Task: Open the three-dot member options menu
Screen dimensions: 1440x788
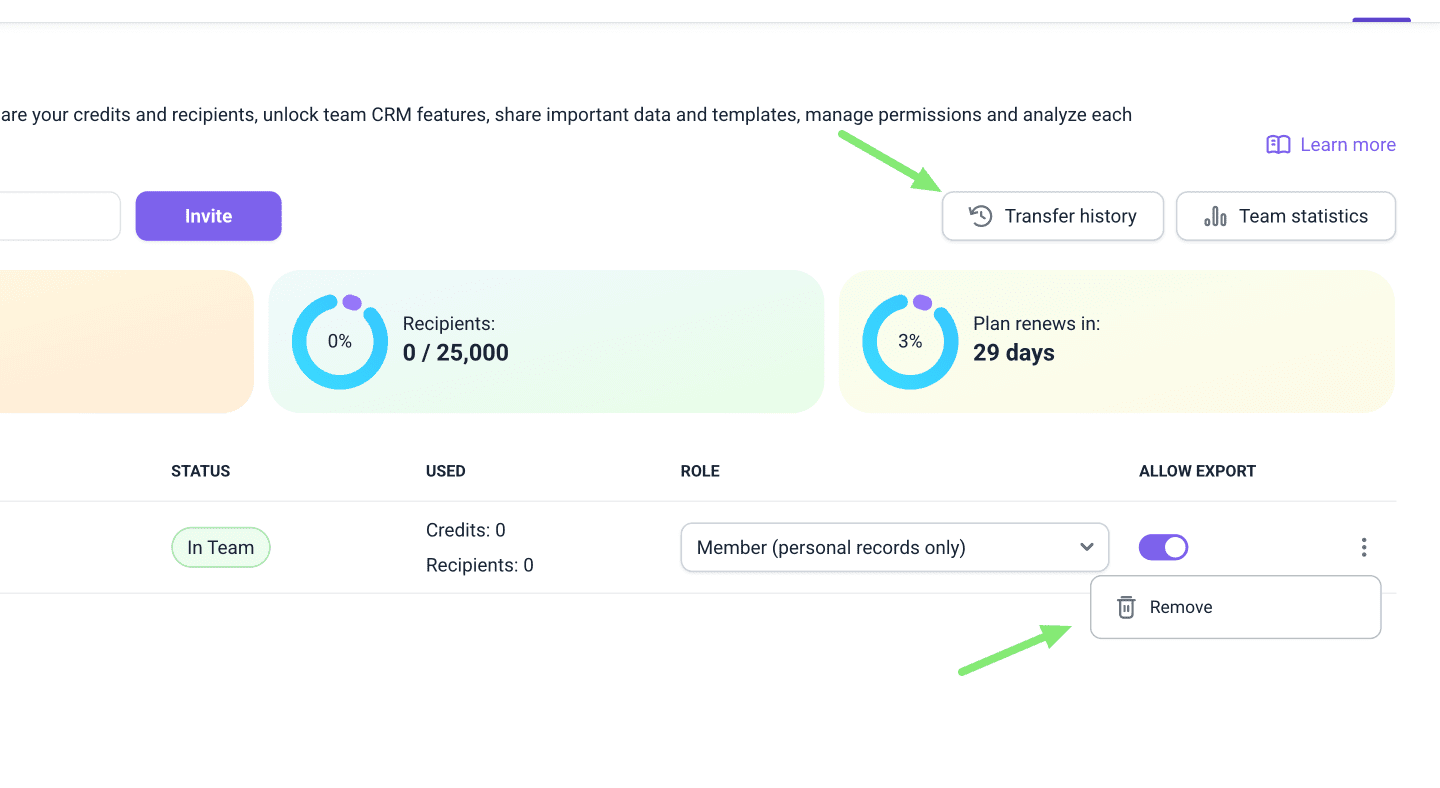Action: [1363, 547]
